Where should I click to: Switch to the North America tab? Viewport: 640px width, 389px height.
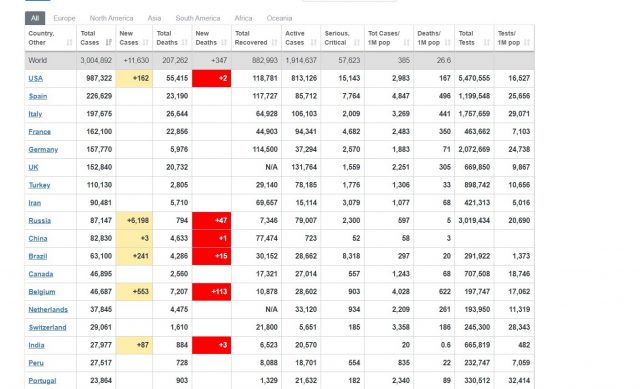[111, 18]
